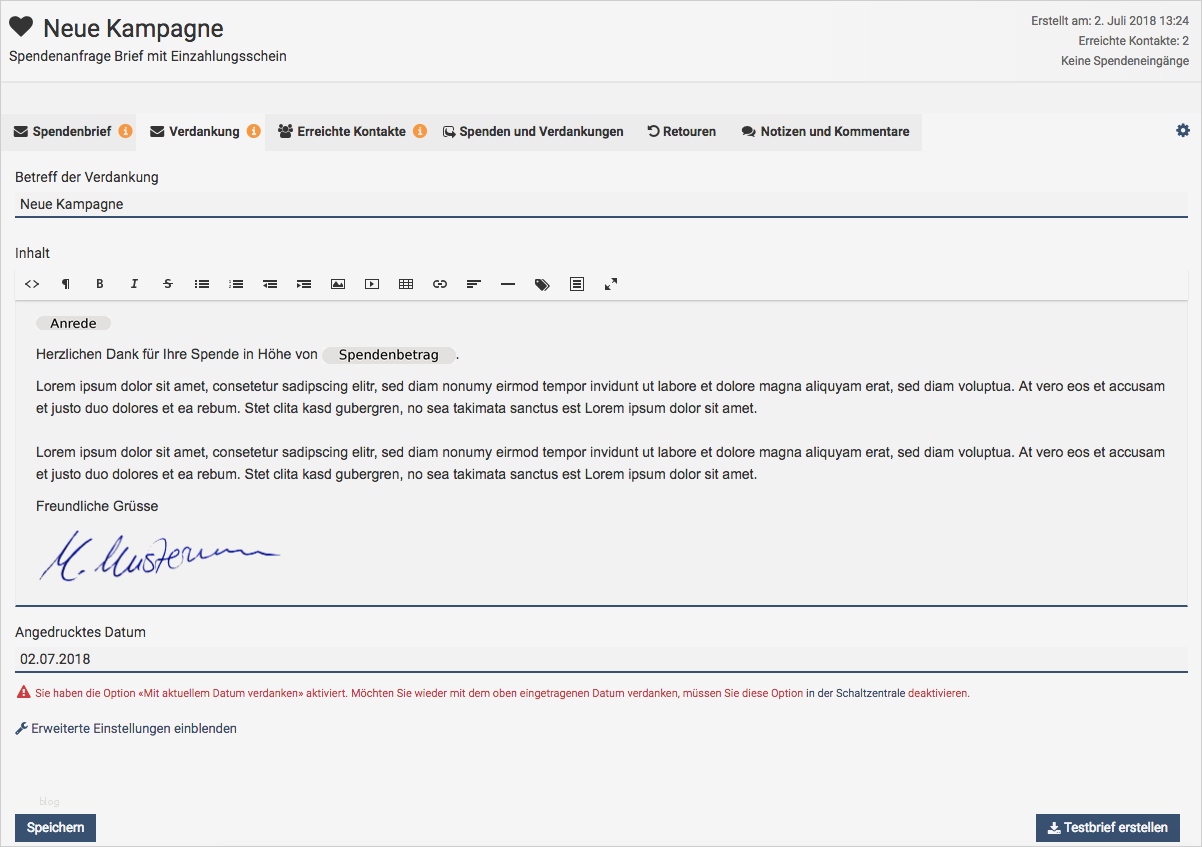Insert a table in the editor
This screenshot has height=847, width=1202.
406,283
